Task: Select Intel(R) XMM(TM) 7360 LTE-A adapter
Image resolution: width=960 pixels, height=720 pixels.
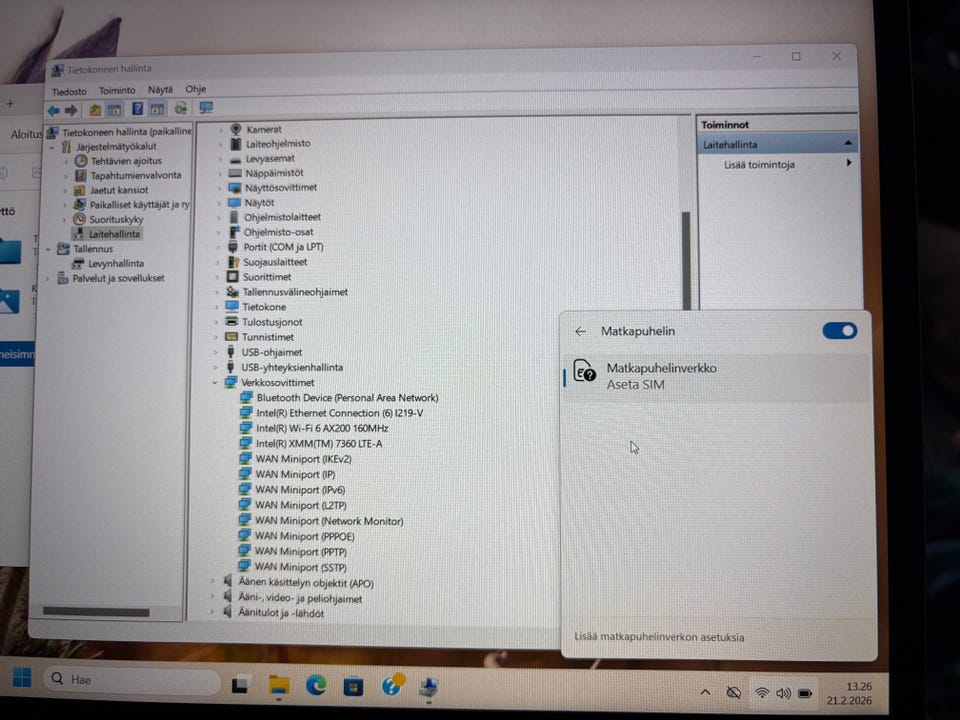Action: (318, 443)
